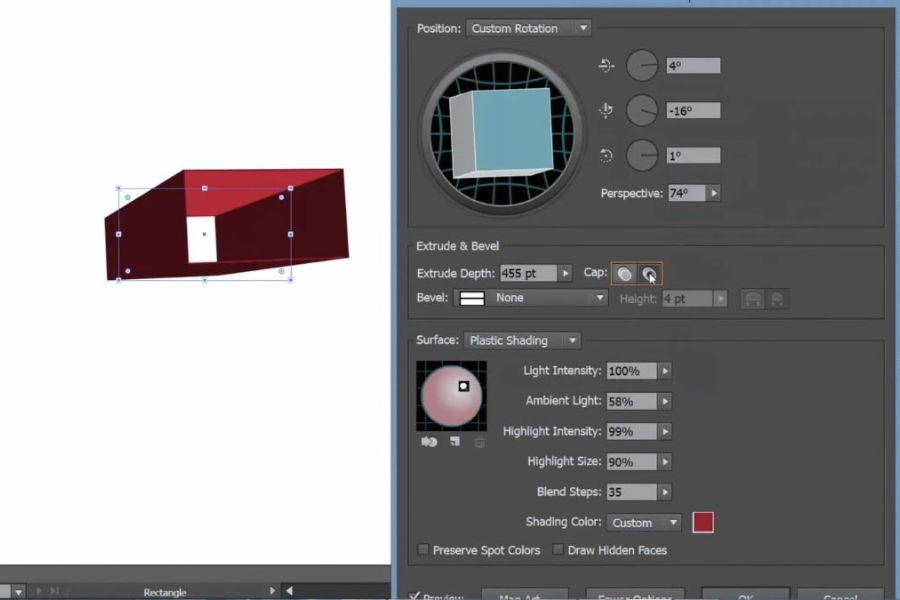Screen dimensions: 900x600
Task: Click the red shading color swatch
Action: pyautogui.click(x=703, y=522)
